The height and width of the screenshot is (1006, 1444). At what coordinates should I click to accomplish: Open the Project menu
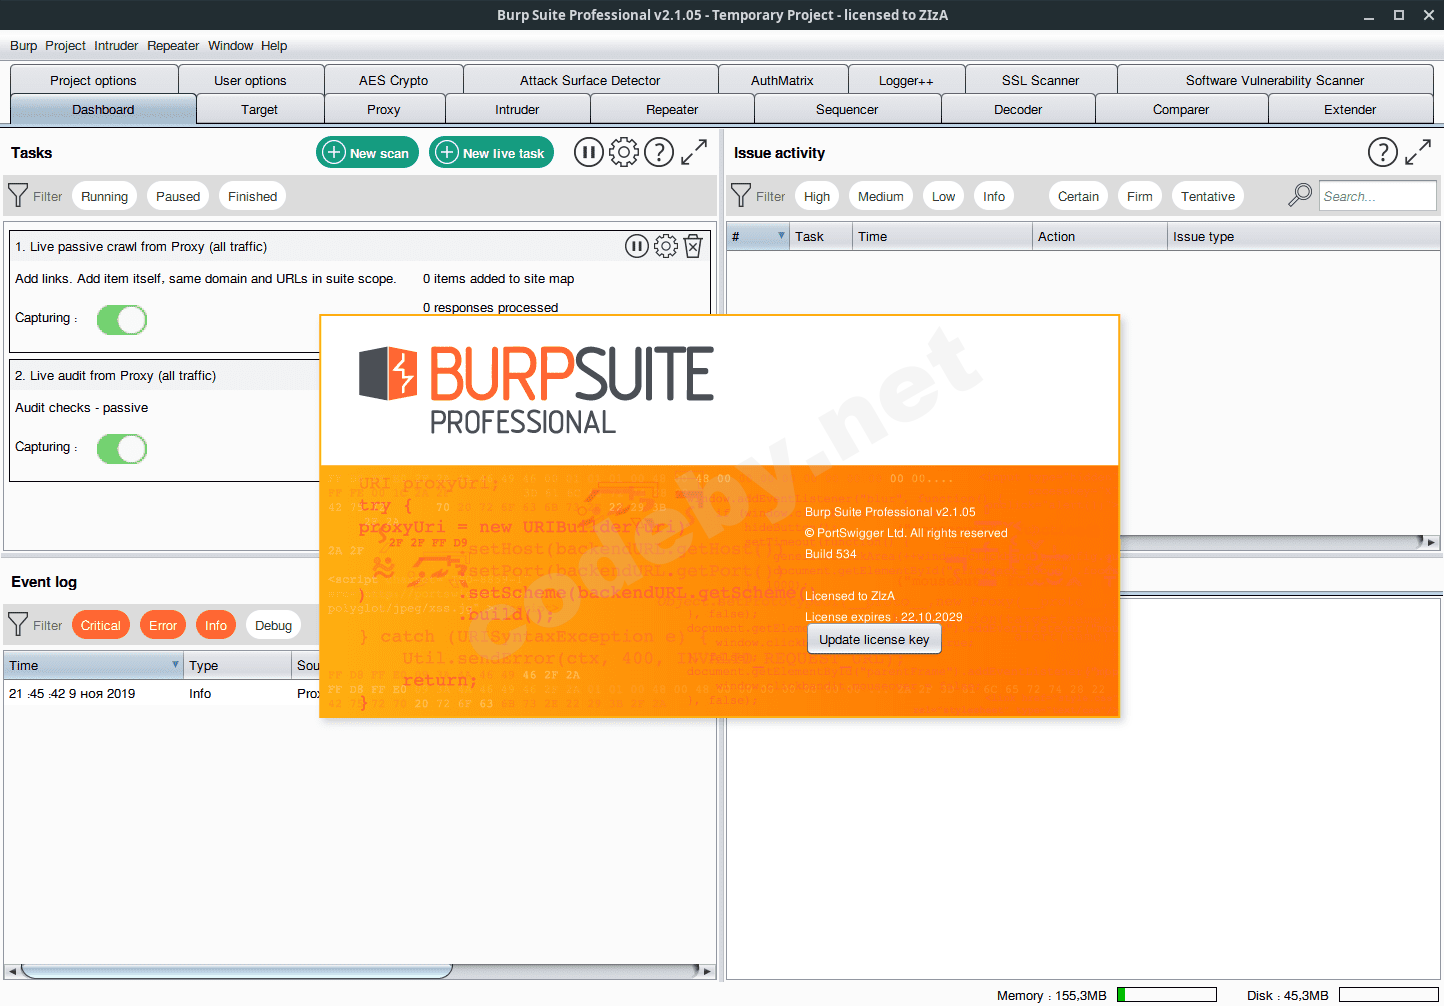pyautogui.click(x=65, y=45)
